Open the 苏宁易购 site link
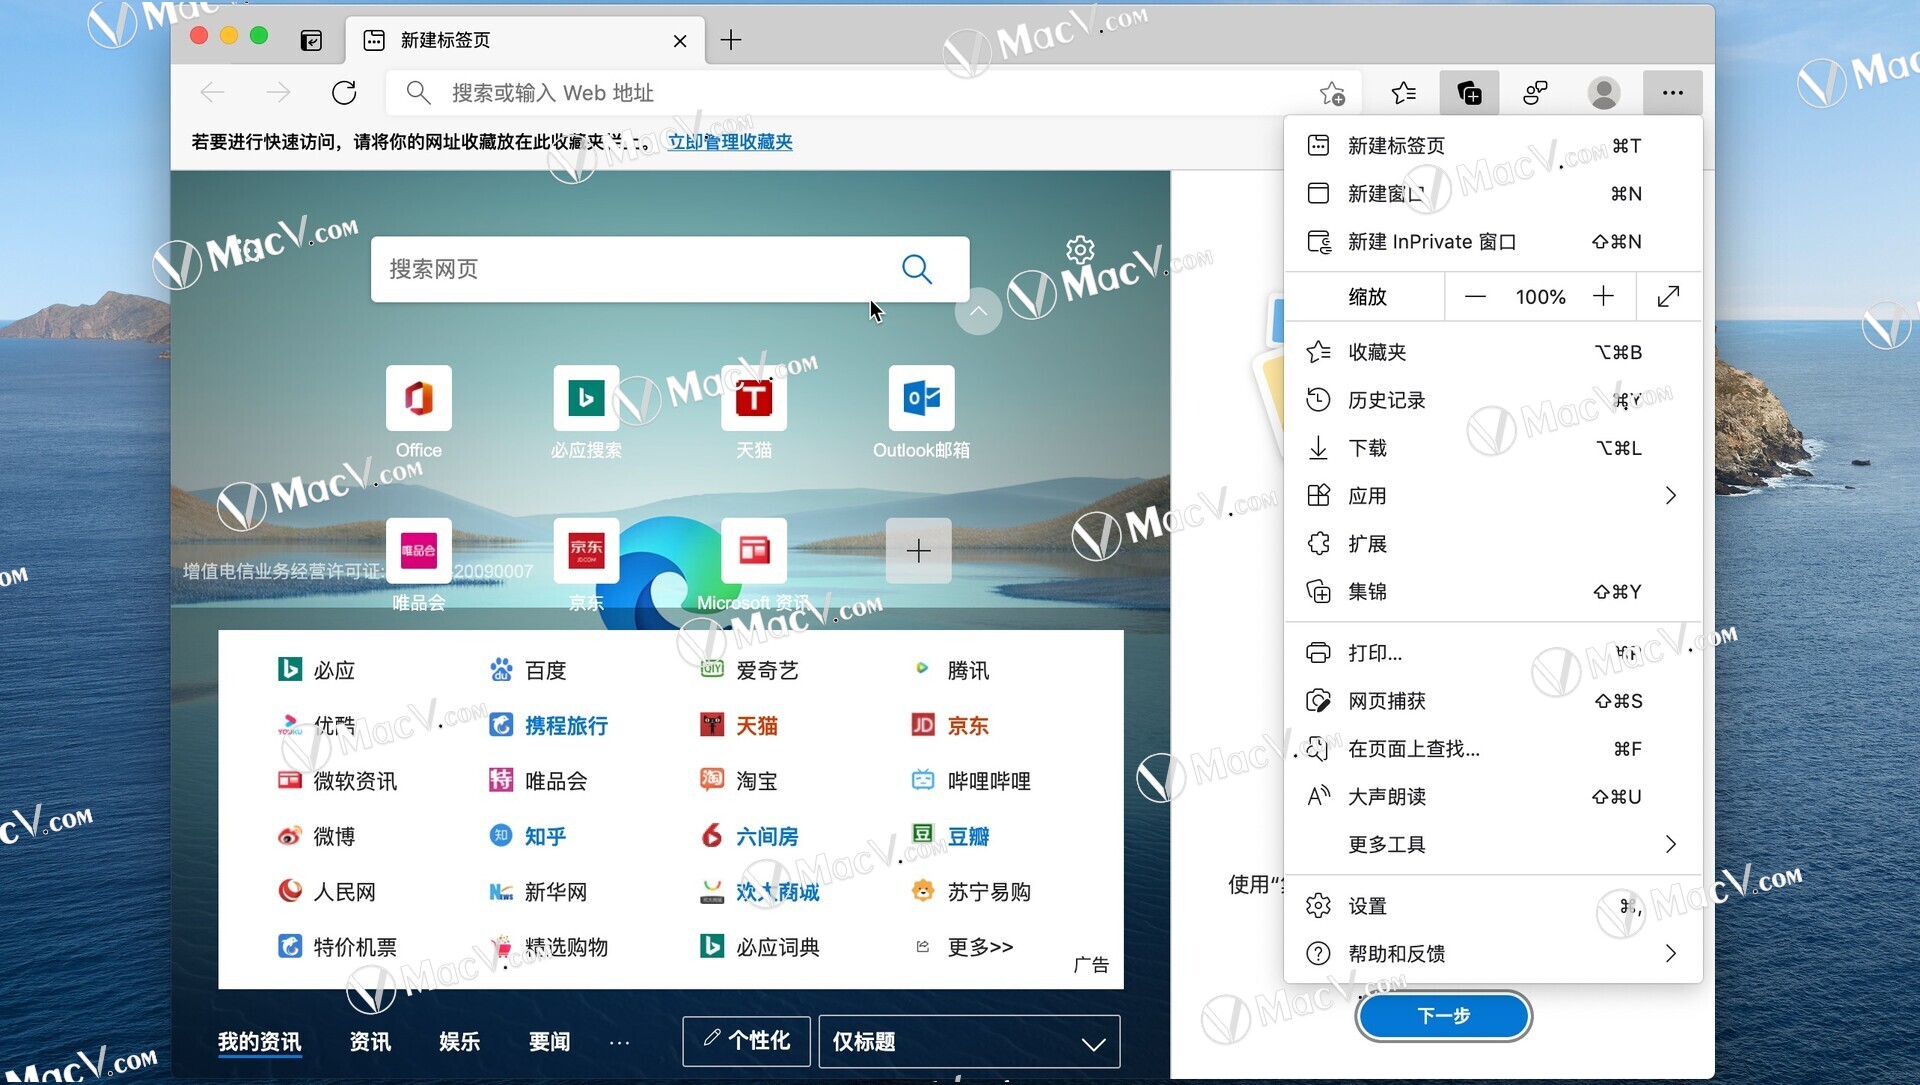Screen dimensions: 1920x1085 click(x=971, y=892)
